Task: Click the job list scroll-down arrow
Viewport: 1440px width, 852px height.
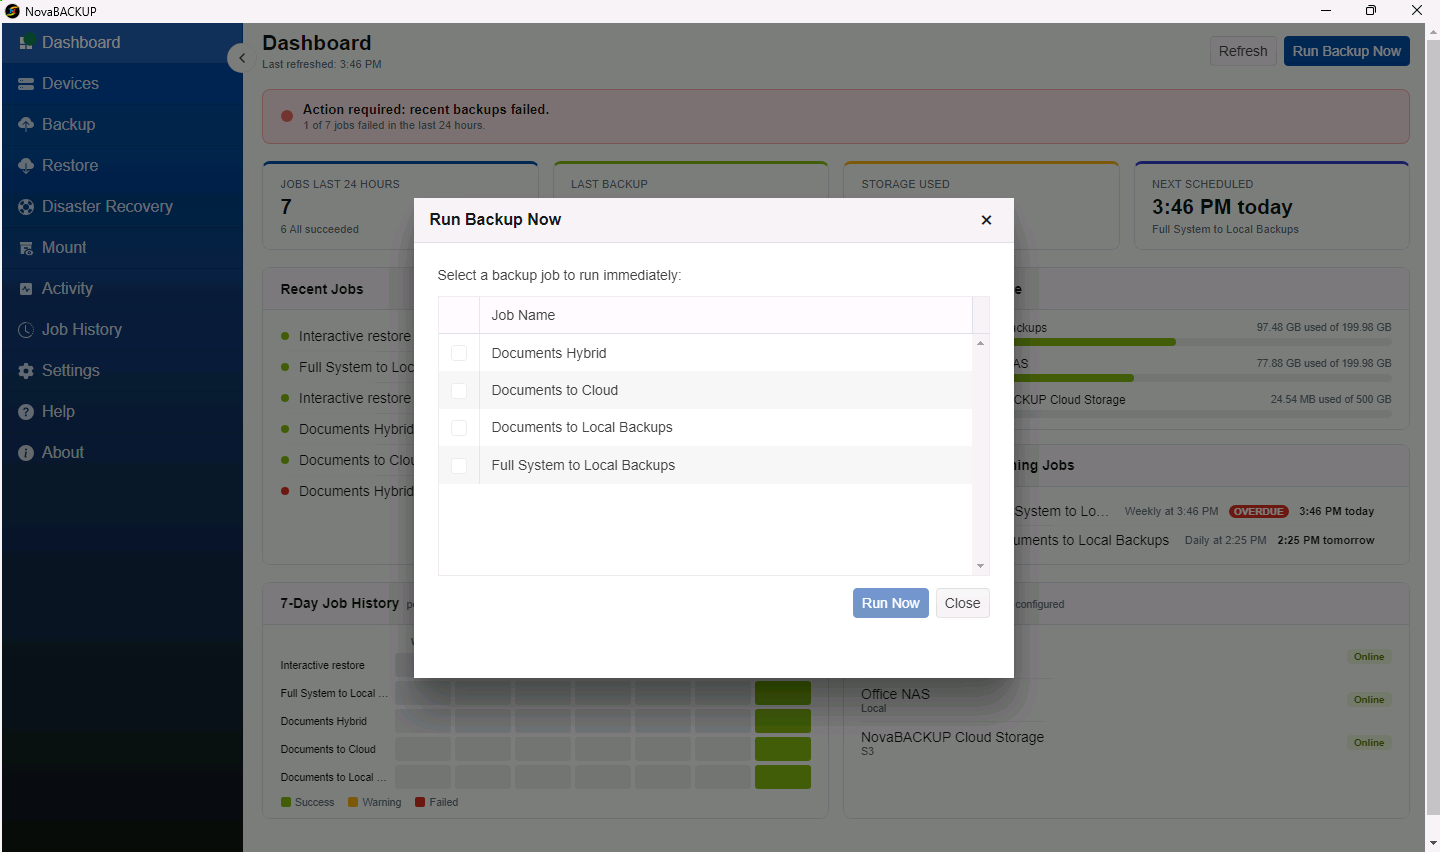Action: pyautogui.click(x=980, y=566)
